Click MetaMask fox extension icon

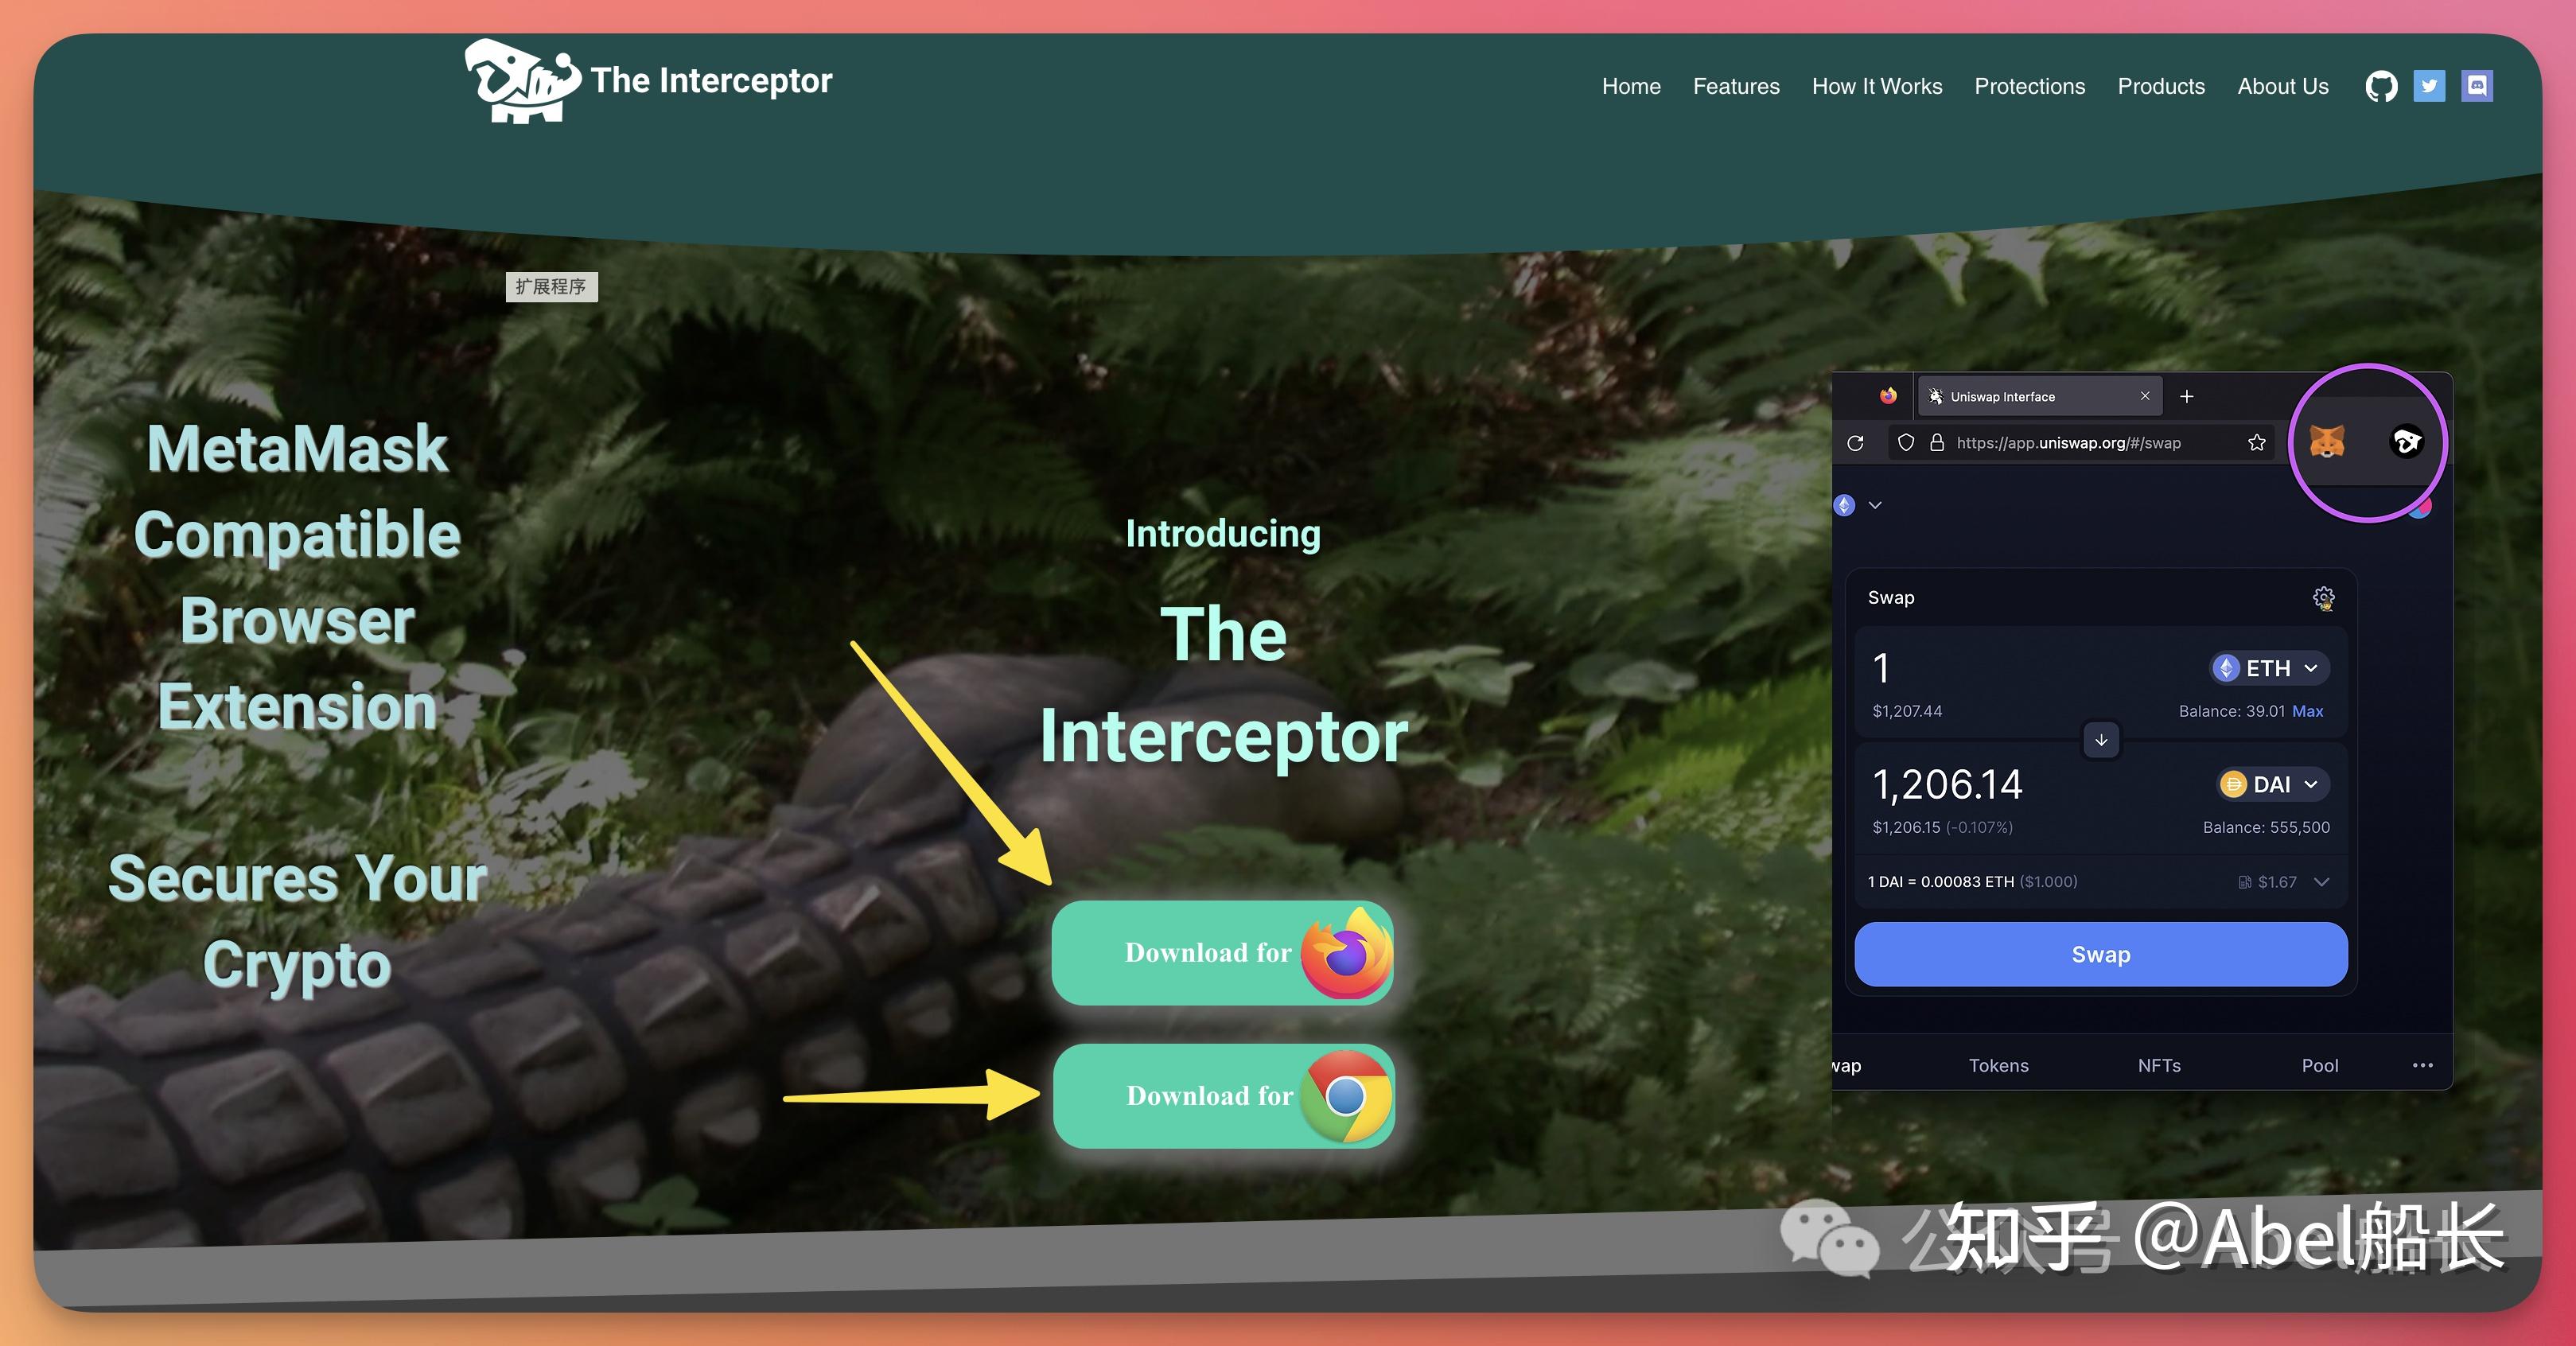pyautogui.click(x=2327, y=441)
